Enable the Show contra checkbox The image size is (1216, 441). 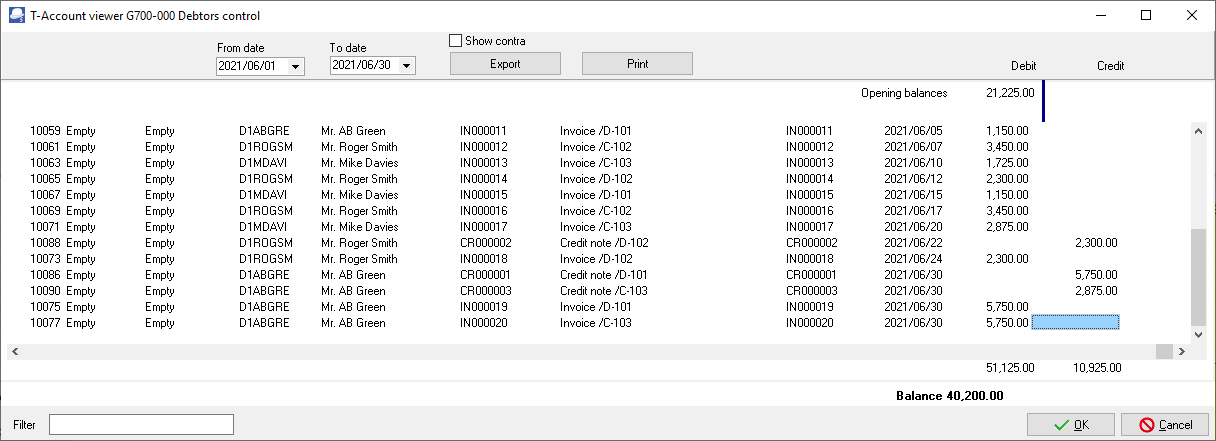(x=456, y=41)
